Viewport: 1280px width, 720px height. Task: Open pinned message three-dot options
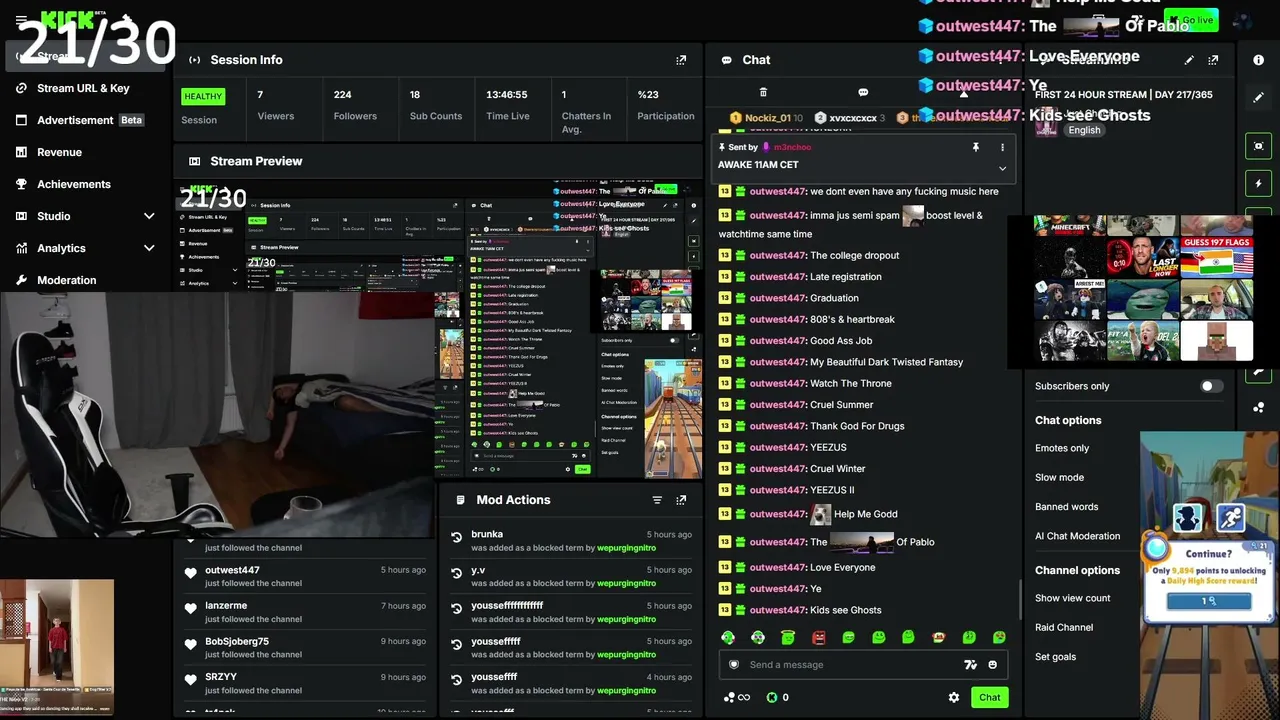pos(1002,147)
